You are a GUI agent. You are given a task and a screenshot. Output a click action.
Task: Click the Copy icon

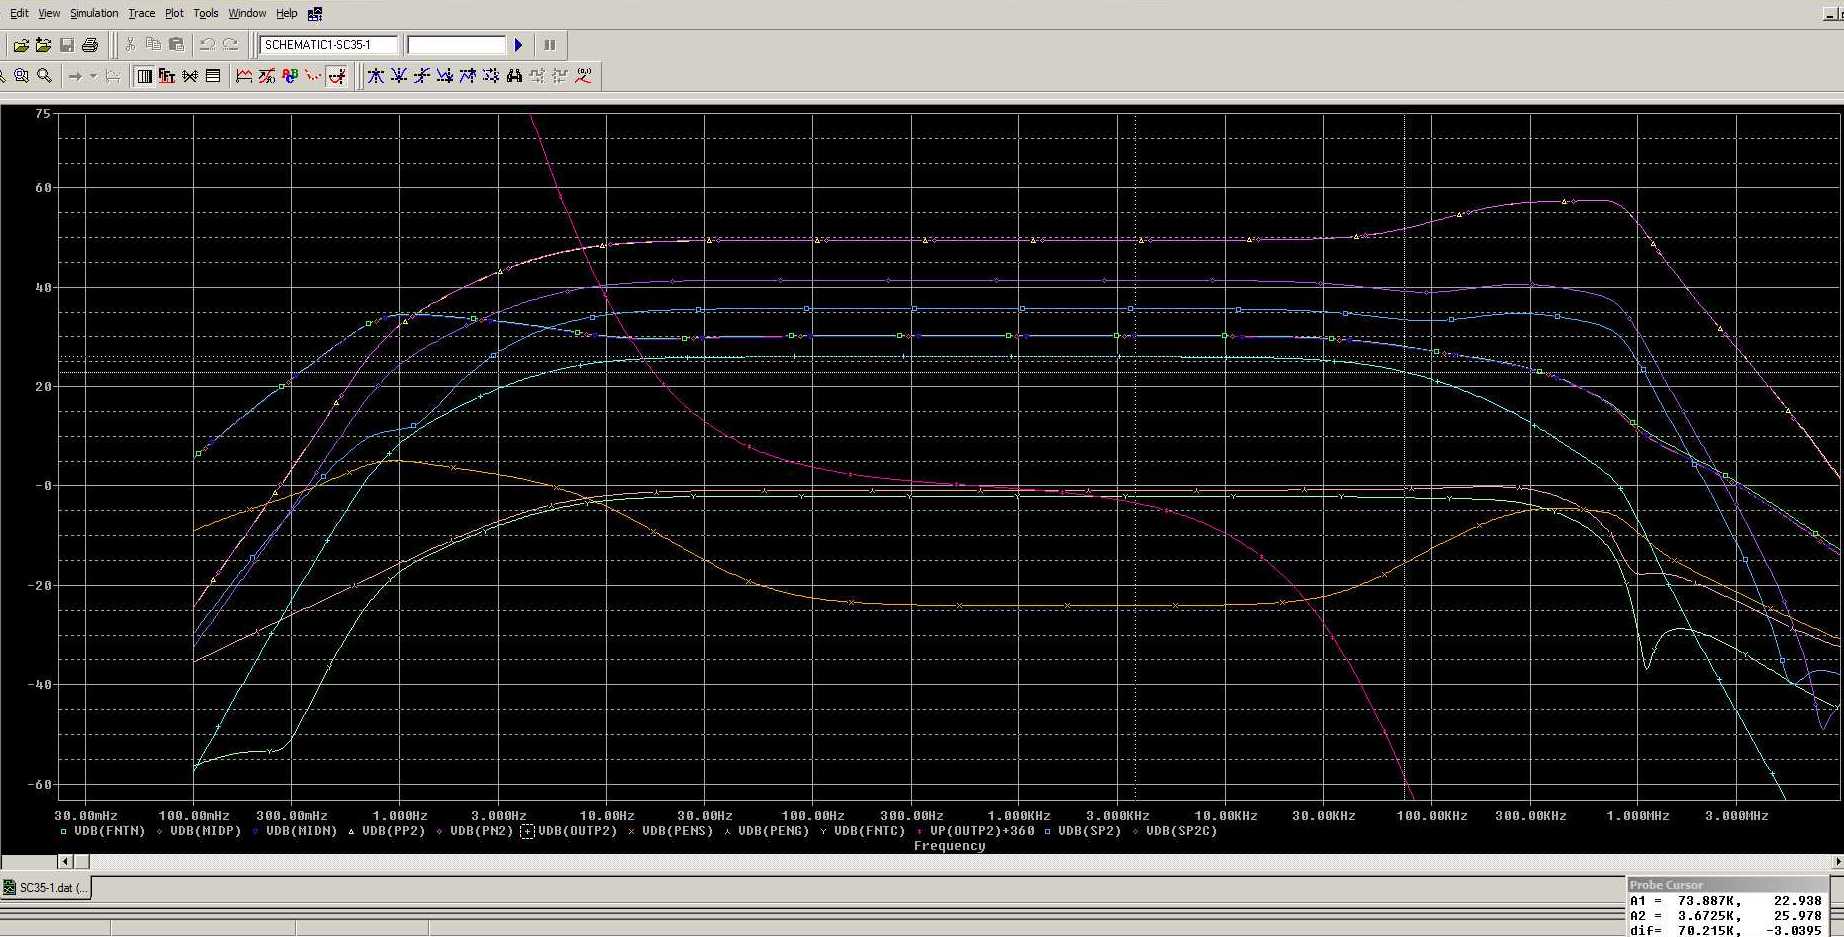tap(153, 45)
